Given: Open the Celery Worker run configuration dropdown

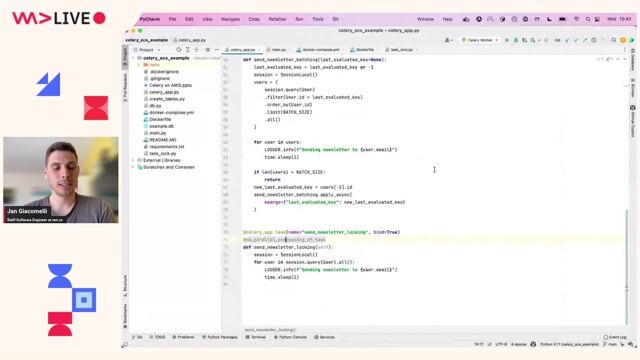Looking at the screenshot, I should click(x=480, y=40).
